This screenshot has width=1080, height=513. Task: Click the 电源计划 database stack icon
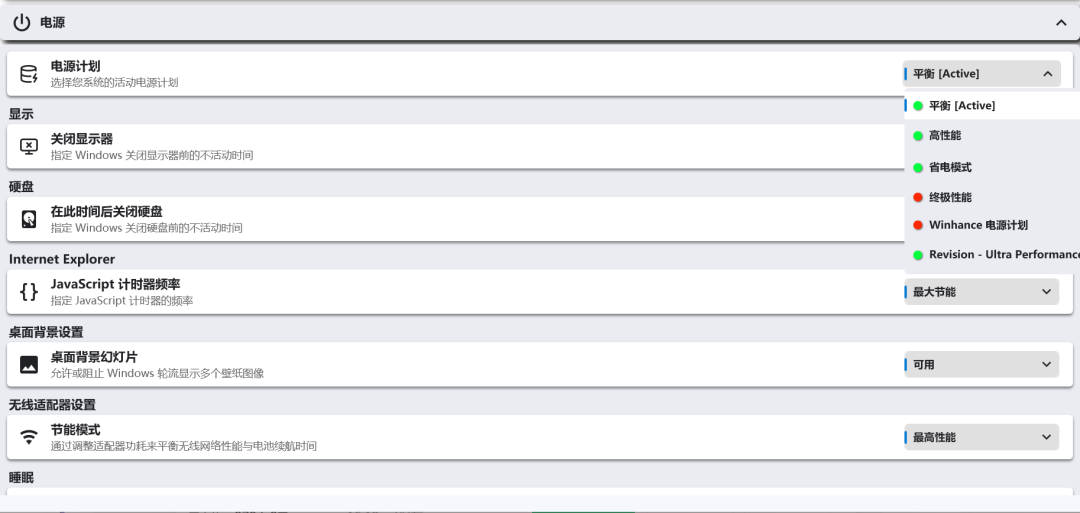click(29, 74)
